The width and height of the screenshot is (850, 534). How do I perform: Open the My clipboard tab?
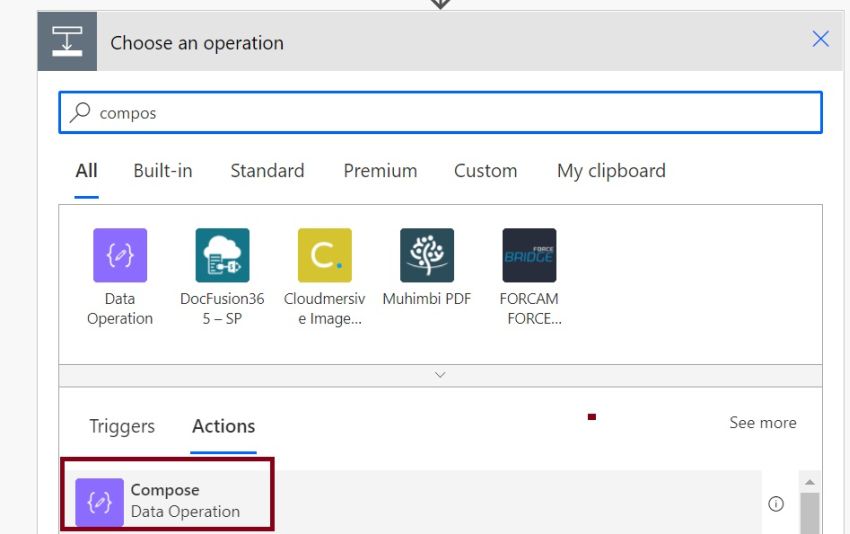click(x=611, y=171)
